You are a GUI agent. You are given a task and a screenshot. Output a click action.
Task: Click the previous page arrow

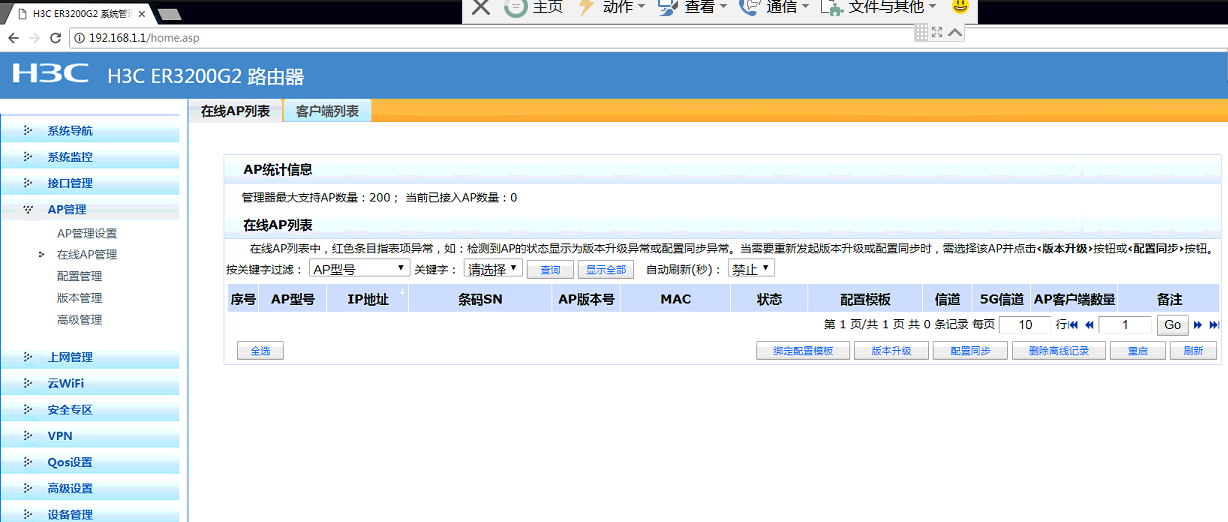point(1089,325)
